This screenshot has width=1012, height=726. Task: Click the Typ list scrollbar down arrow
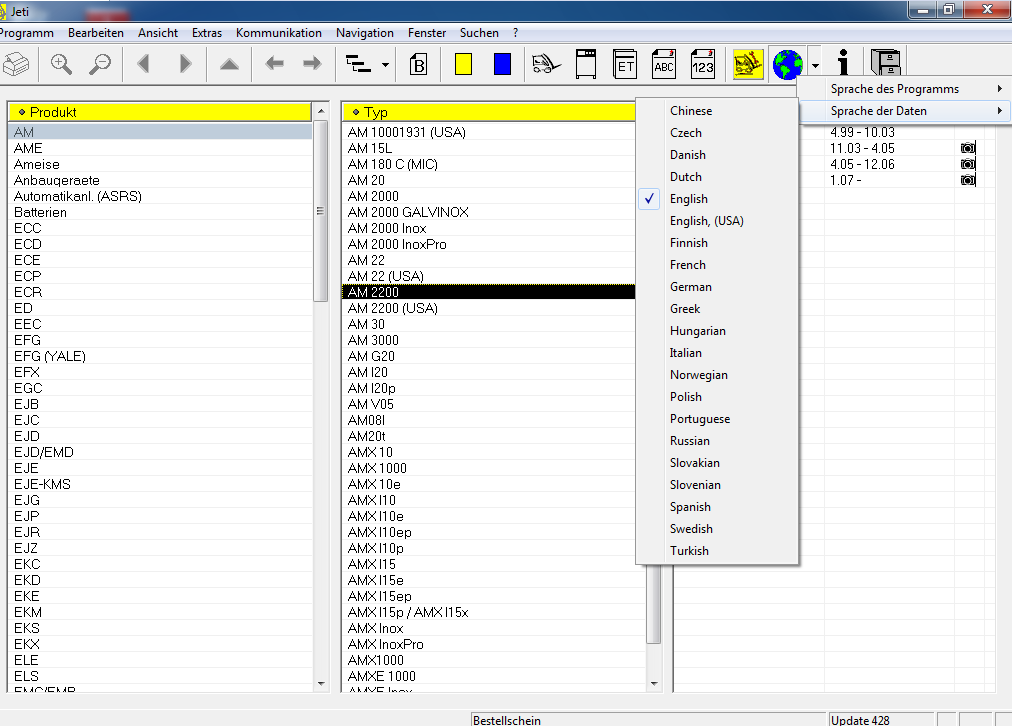click(655, 683)
